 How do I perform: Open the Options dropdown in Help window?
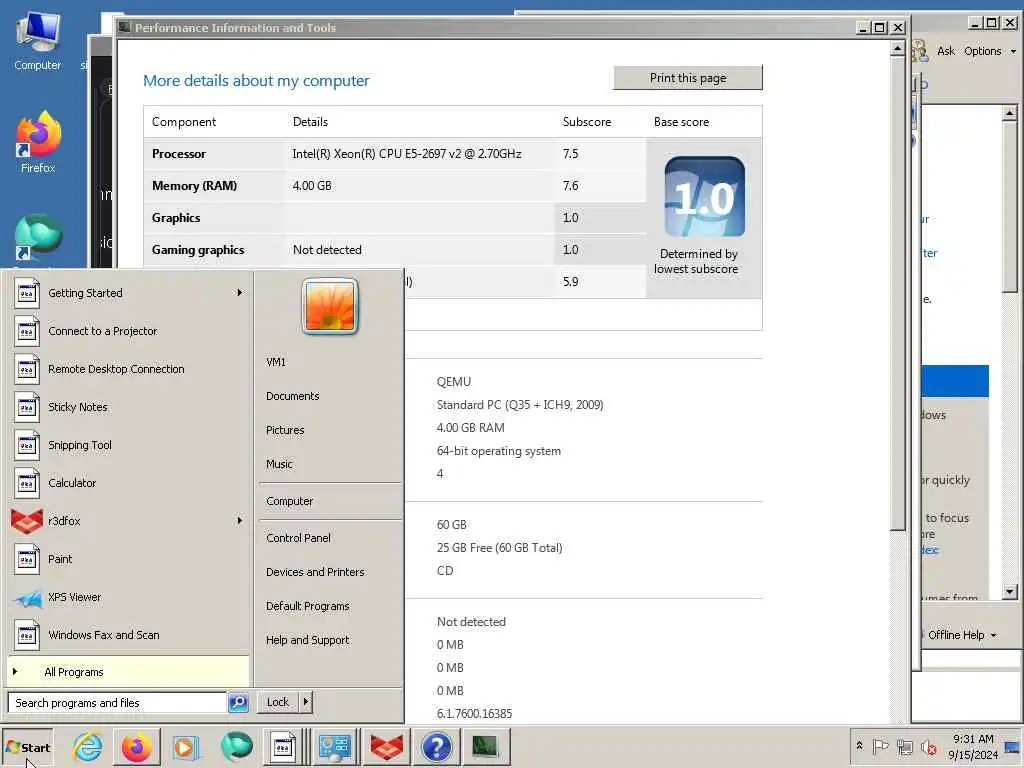[989, 51]
